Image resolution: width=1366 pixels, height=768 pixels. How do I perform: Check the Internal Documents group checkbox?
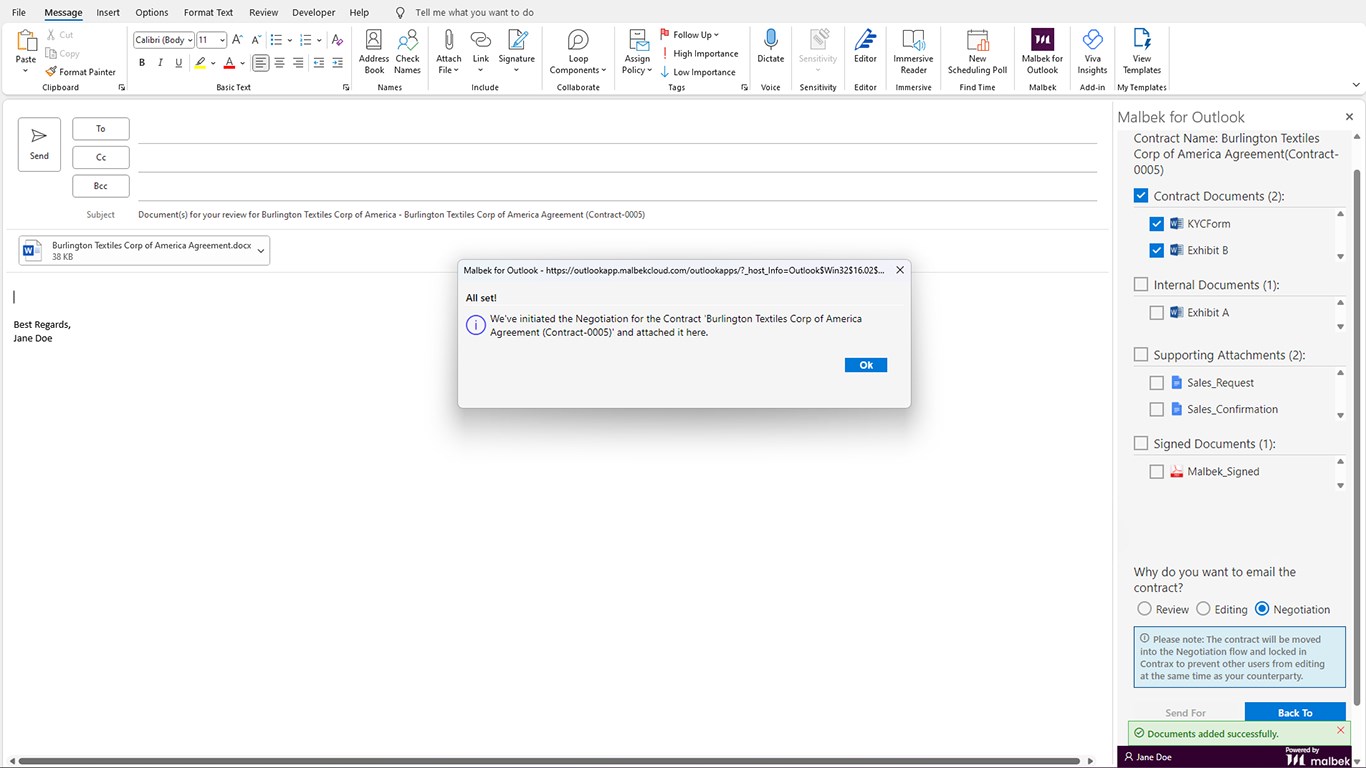click(1141, 285)
